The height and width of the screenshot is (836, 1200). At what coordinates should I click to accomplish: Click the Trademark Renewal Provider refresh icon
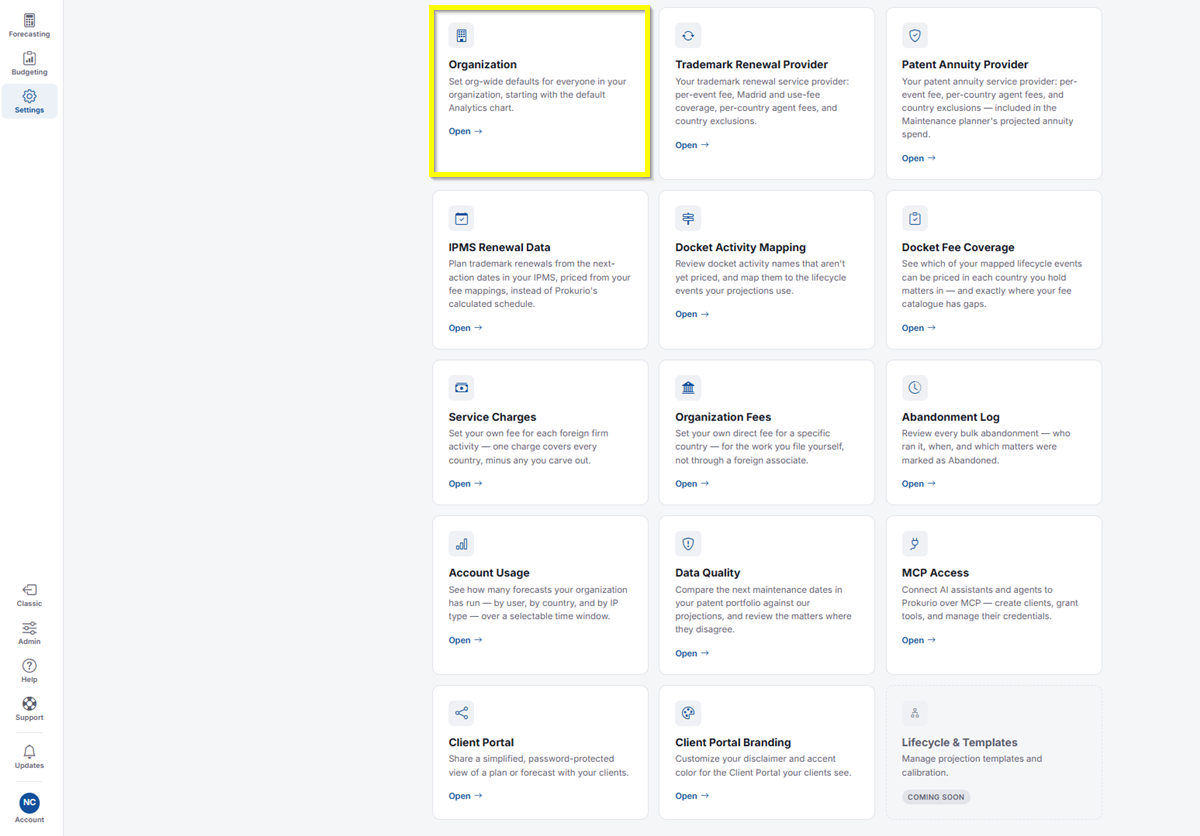pos(688,36)
